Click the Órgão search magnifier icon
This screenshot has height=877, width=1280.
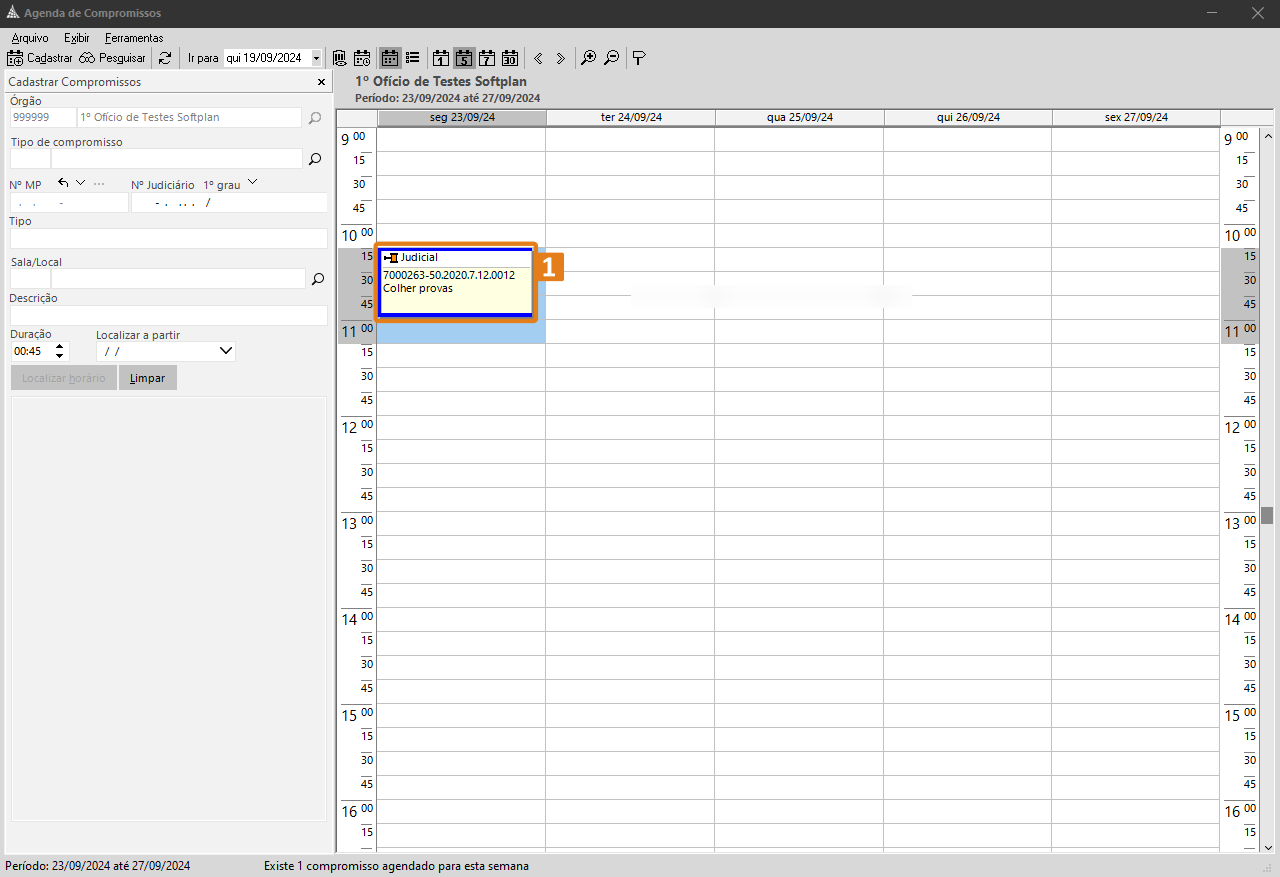tap(315, 118)
